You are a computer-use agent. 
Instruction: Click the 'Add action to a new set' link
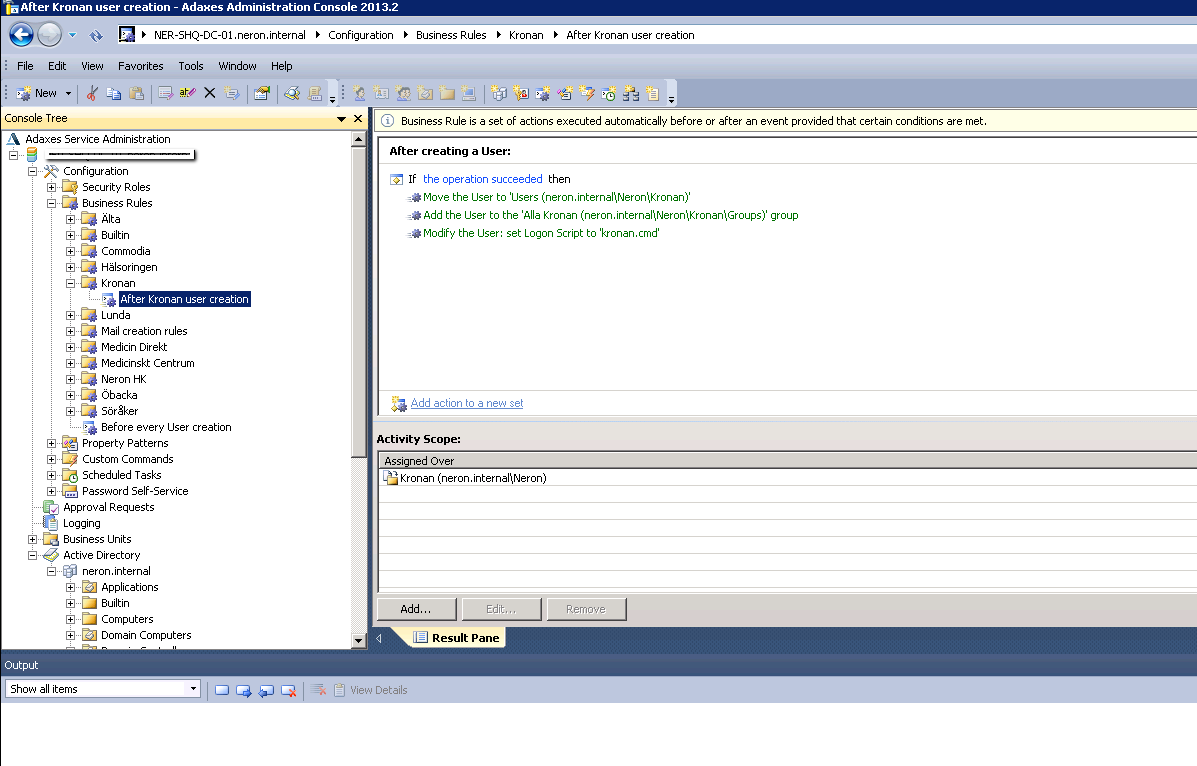[x=467, y=403]
